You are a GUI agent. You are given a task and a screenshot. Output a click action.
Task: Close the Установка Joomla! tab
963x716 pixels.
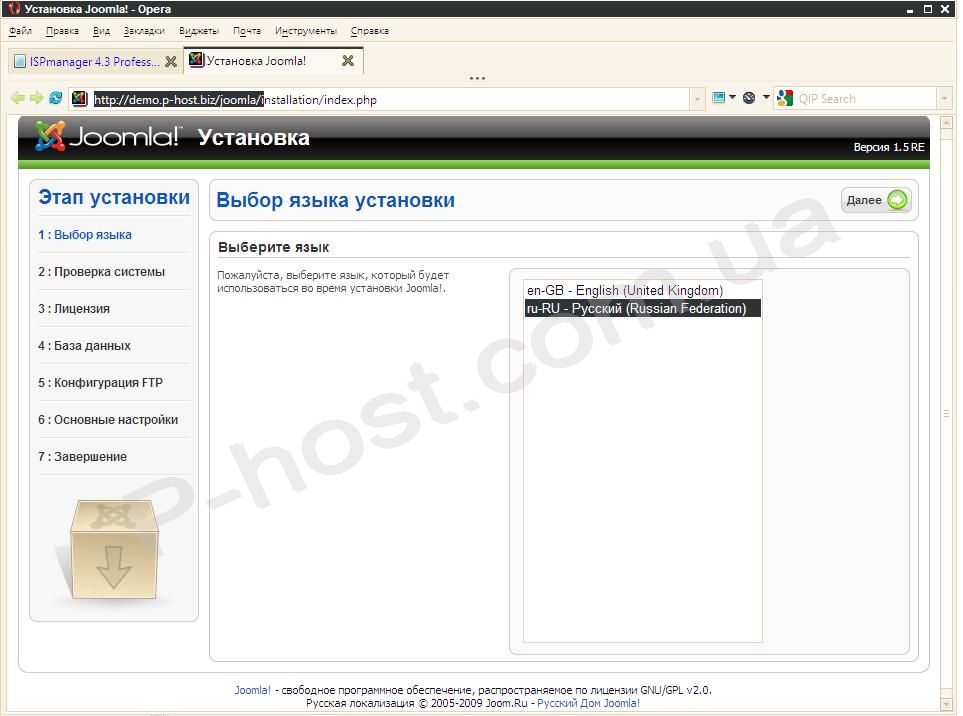(348, 61)
